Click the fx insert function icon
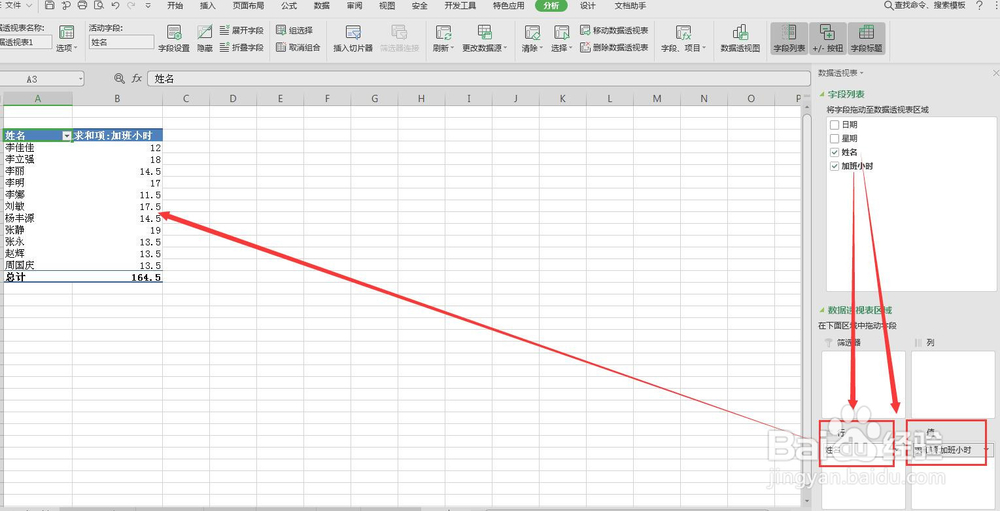1000x511 pixels. tap(136, 78)
